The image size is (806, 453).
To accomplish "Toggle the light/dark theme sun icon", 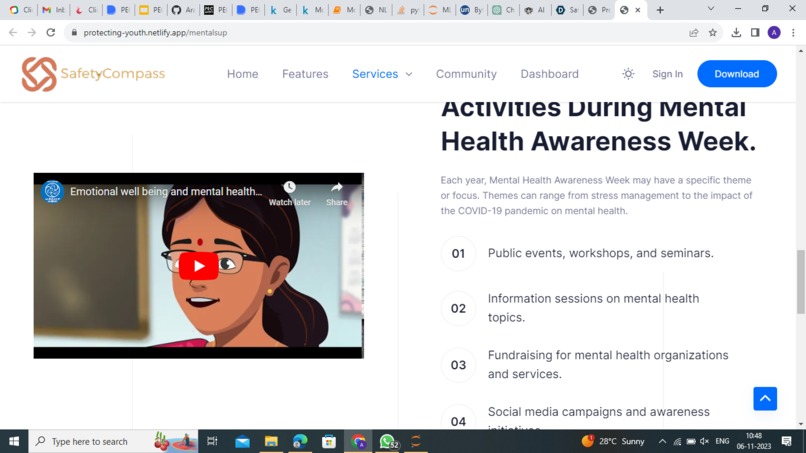I will [628, 74].
